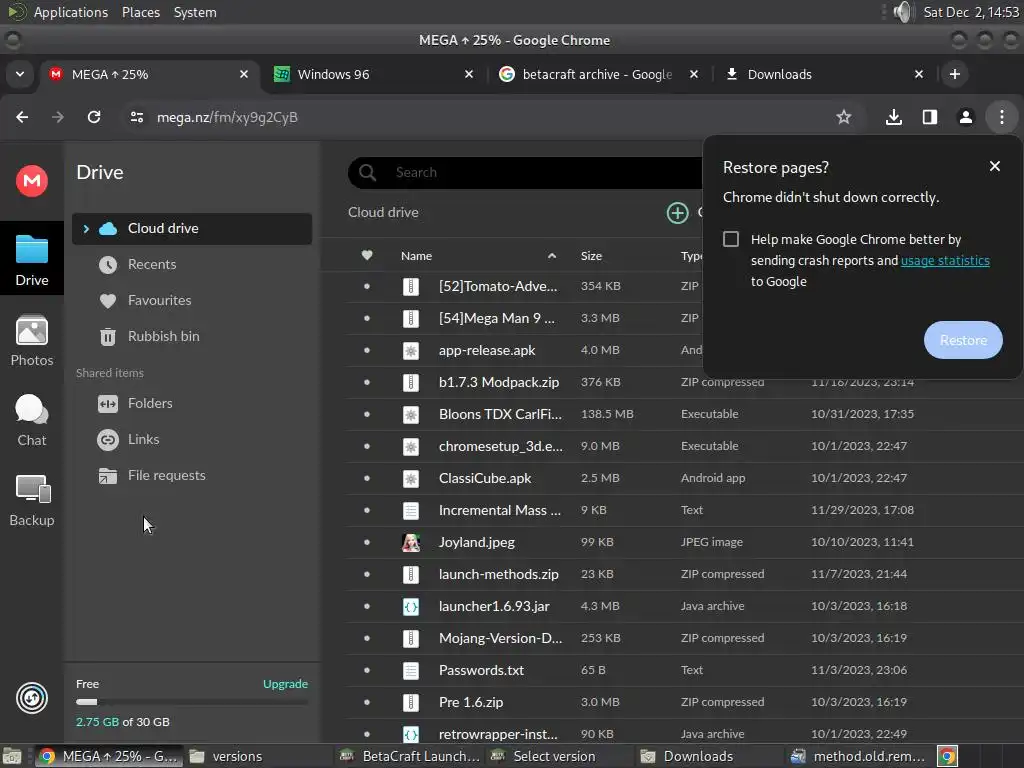The image size is (1024, 768).
Task: Close the Windows 96 tab
Action: click(x=468, y=74)
